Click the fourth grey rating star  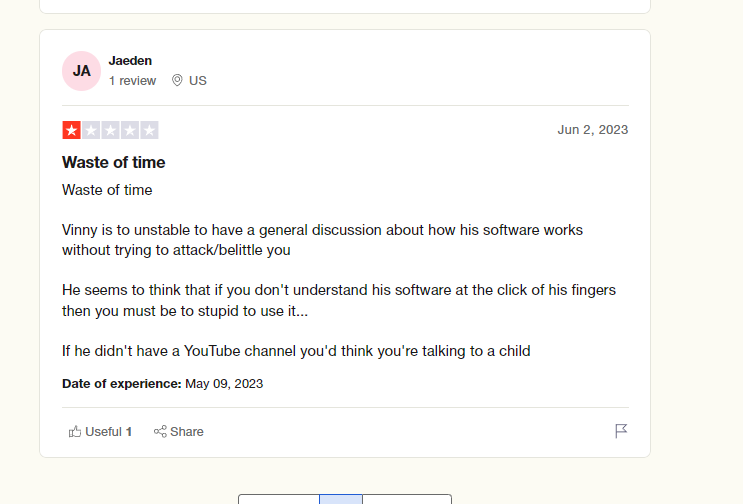(130, 130)
